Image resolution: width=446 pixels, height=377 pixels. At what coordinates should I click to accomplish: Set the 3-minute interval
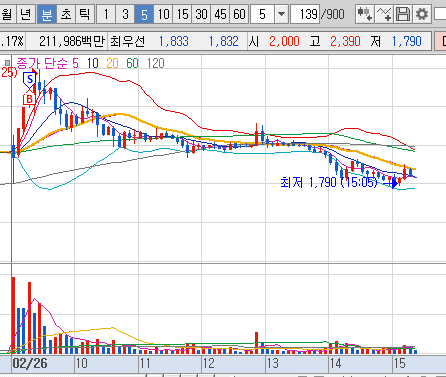point(125,14)
